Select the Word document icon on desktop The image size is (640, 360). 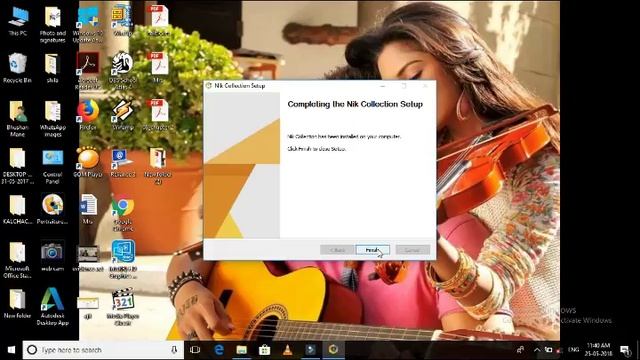tap(88, 209)
